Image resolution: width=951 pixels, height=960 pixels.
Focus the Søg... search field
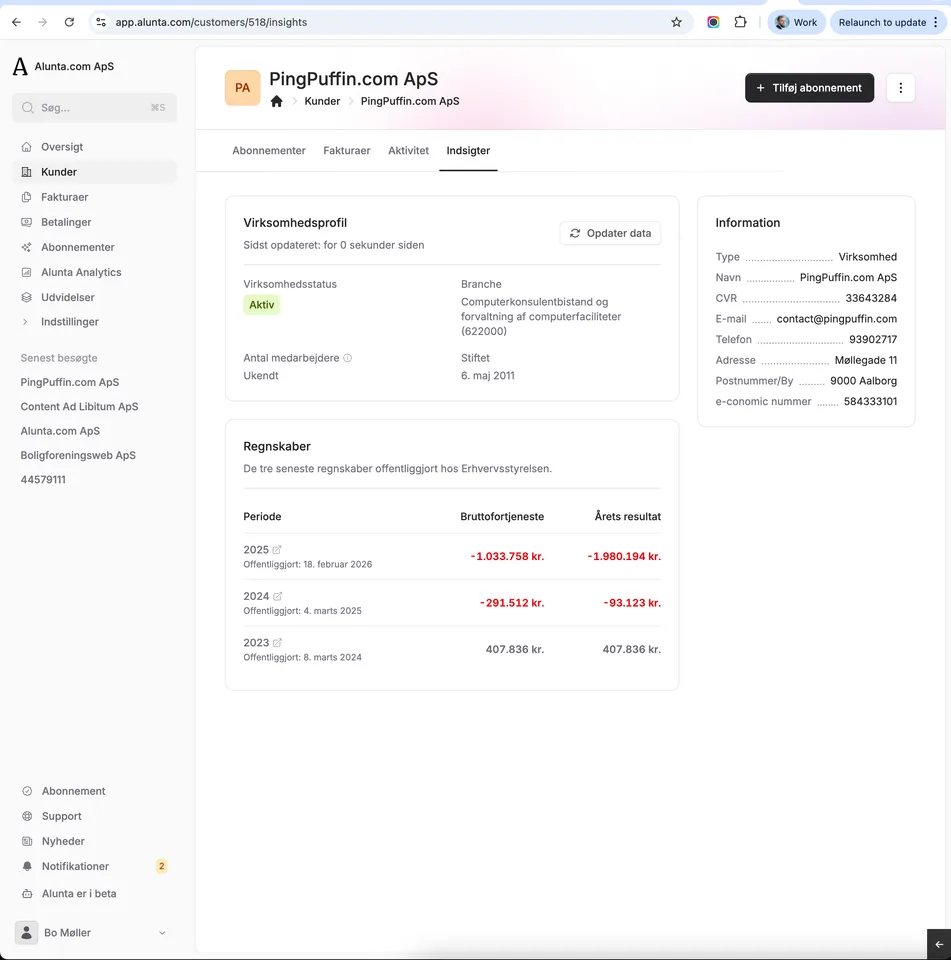[94, 108]
